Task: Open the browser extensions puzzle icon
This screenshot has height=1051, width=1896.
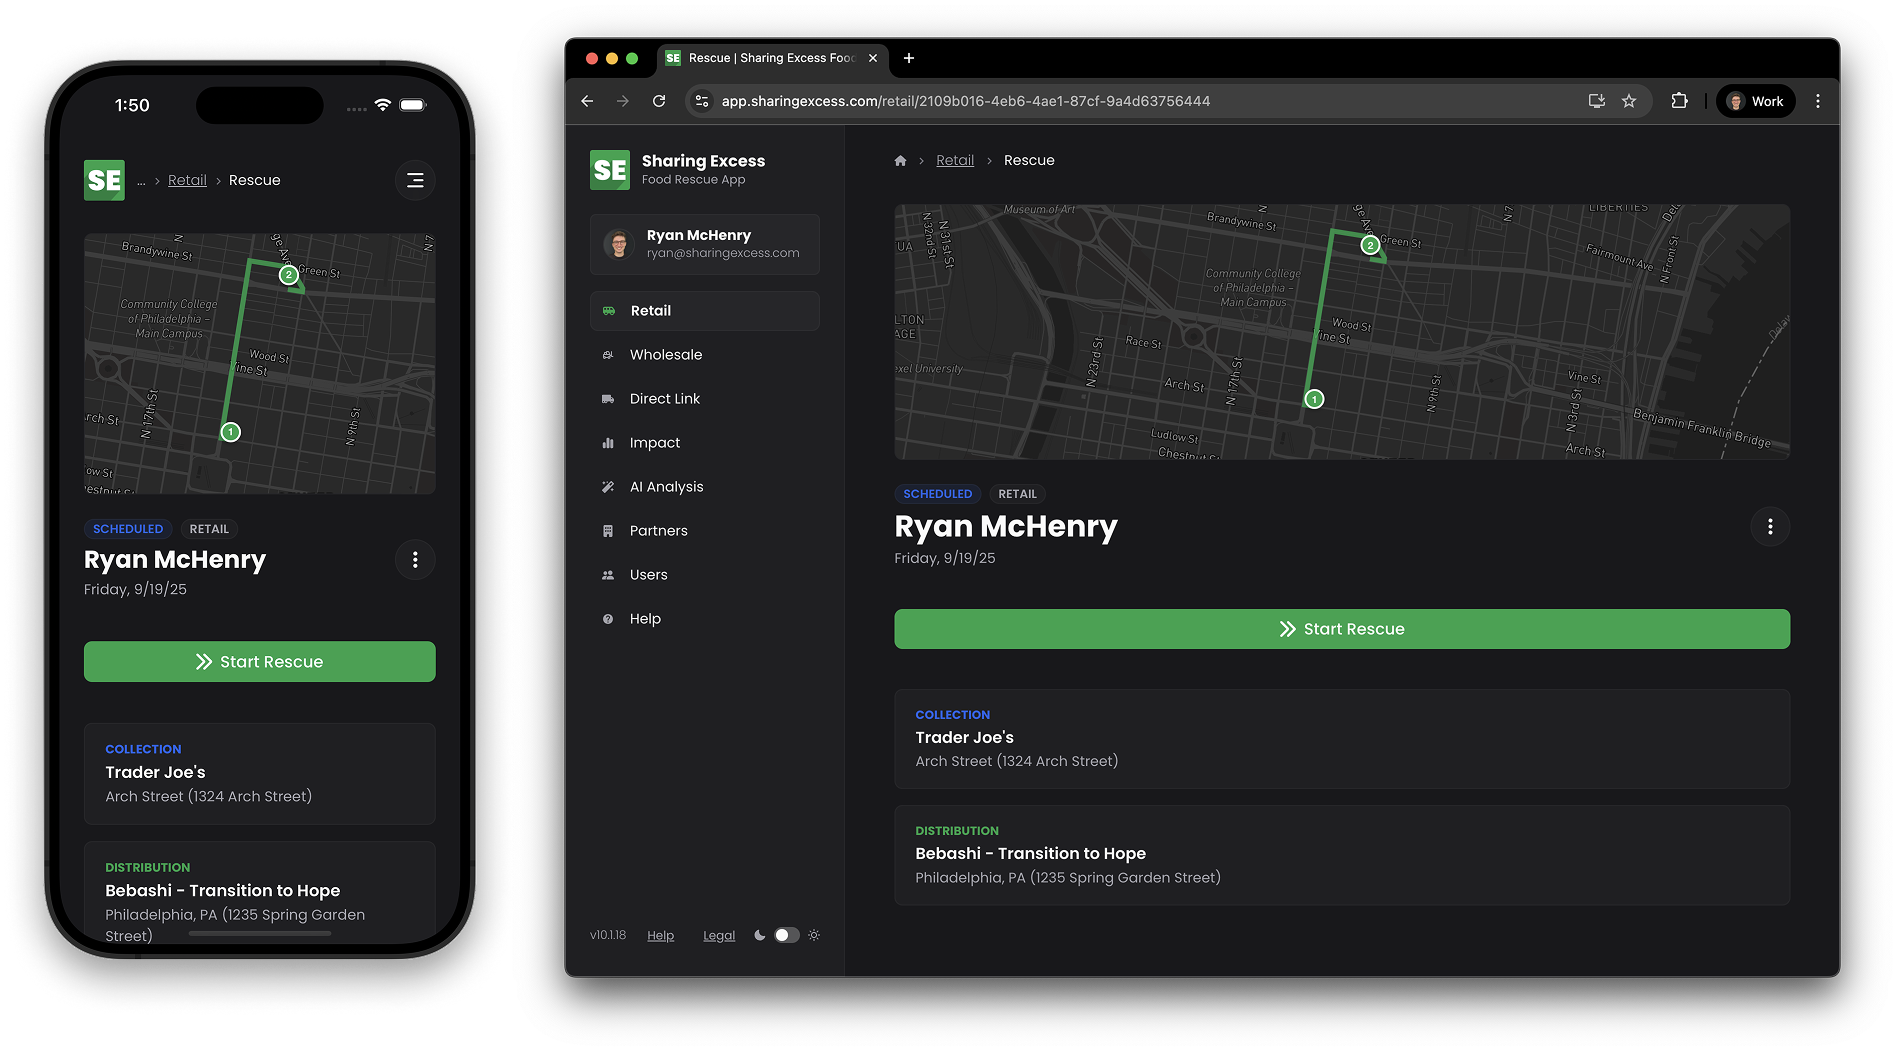Action: [x=1679, y=101]
